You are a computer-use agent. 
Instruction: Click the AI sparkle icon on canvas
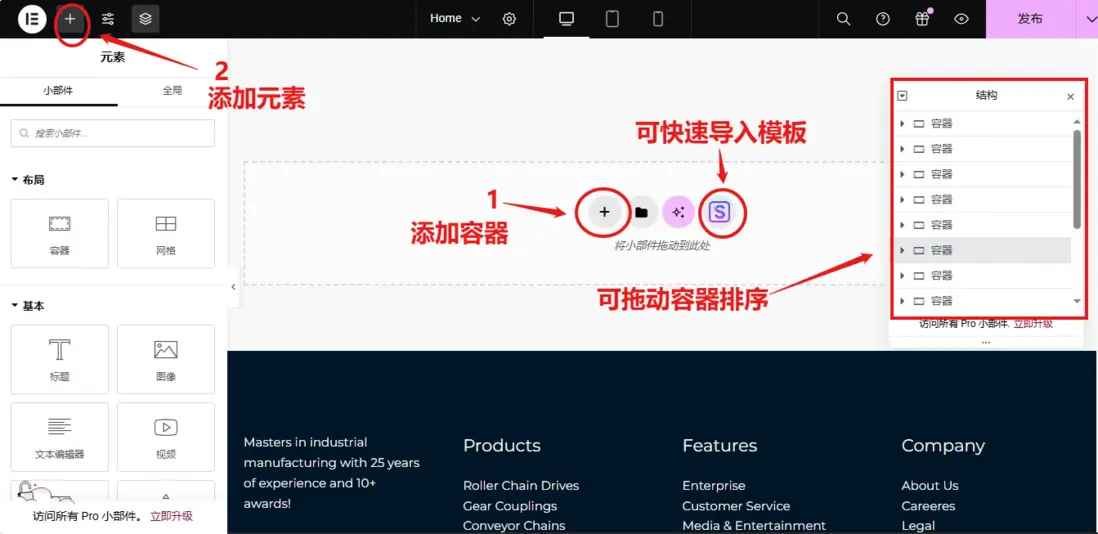(678, 212)
